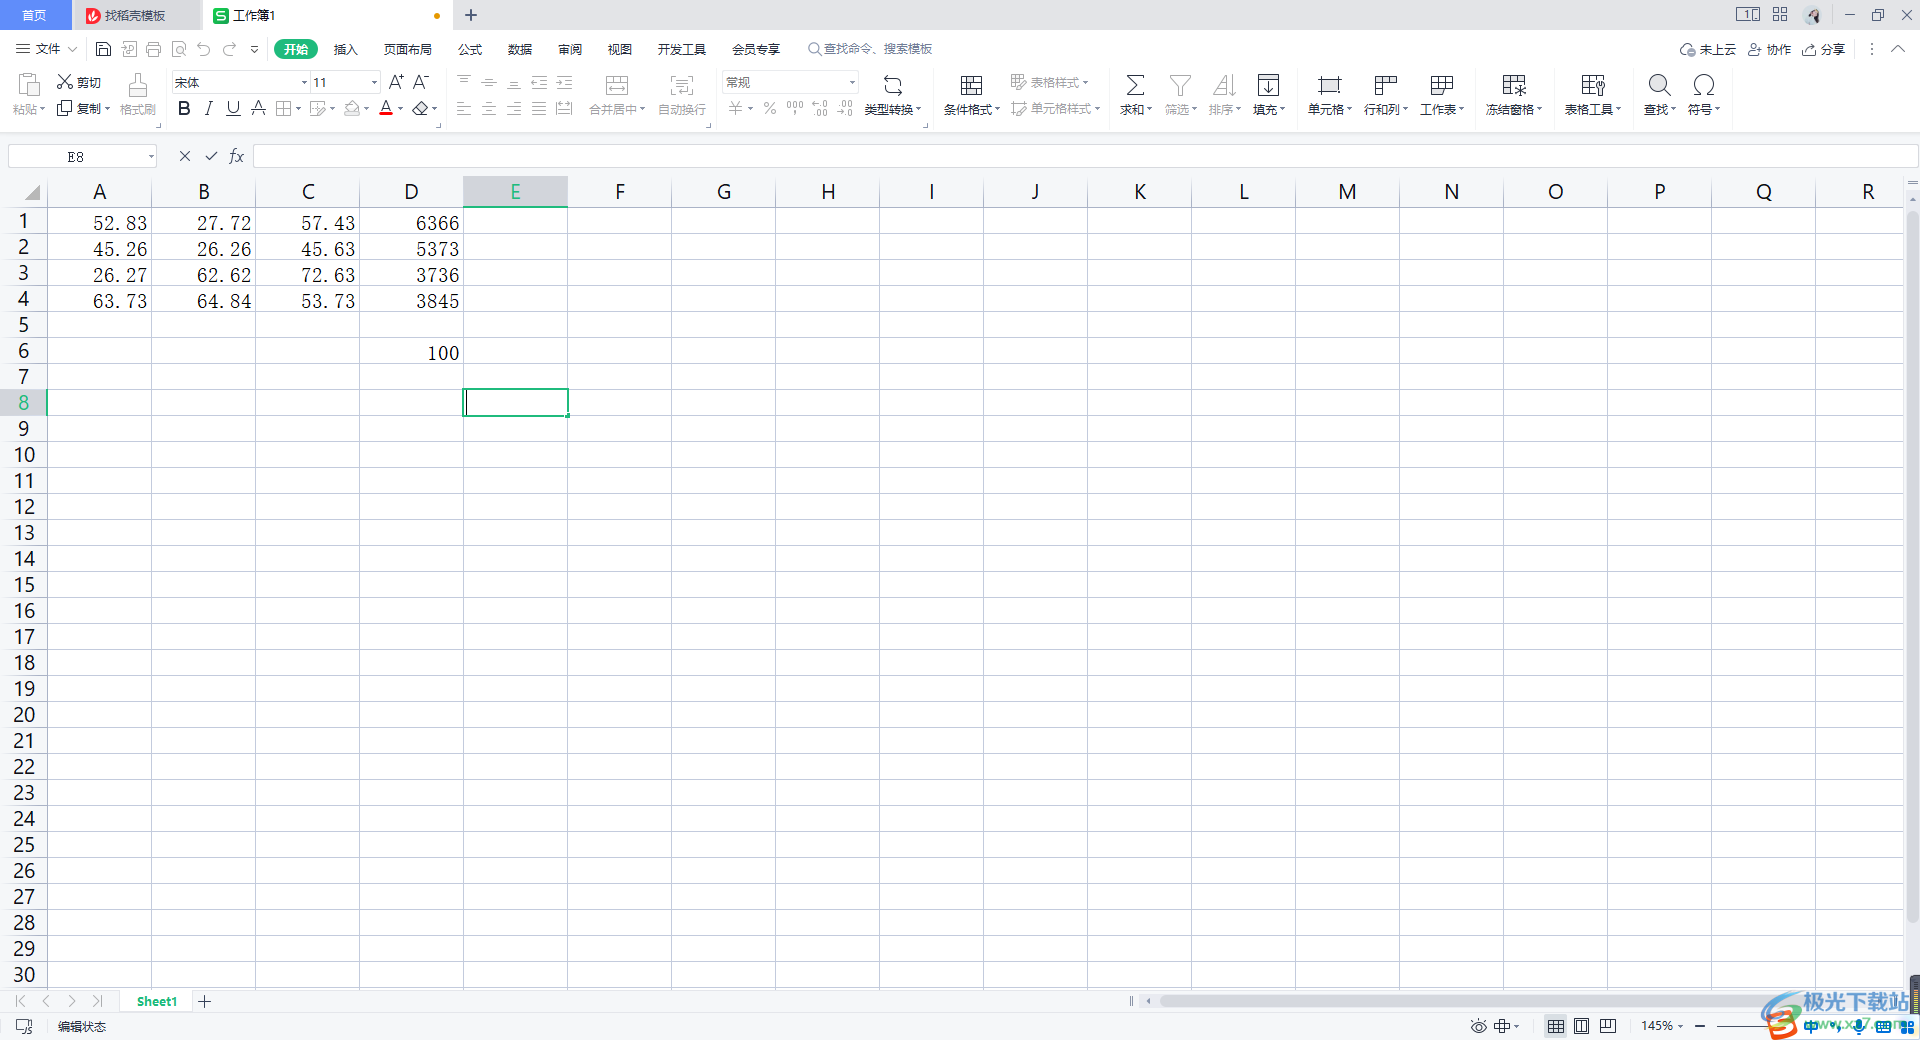
Task: Click the Insert Function fx icon
Action: point(236,156)
